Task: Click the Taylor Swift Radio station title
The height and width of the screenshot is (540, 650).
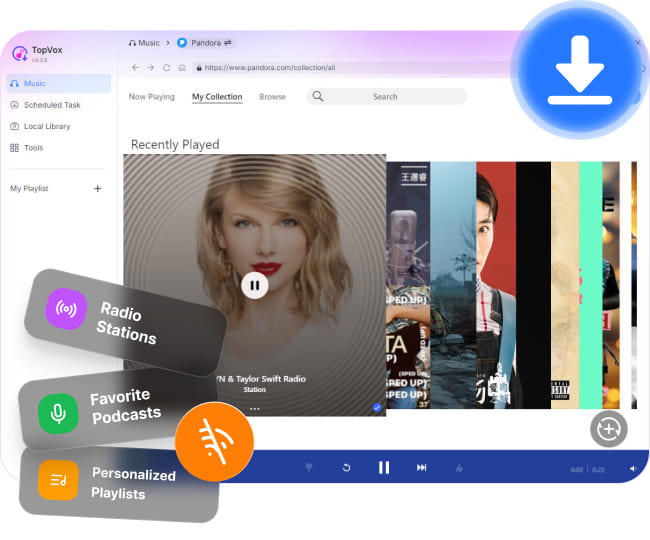Action: point(261,379)
